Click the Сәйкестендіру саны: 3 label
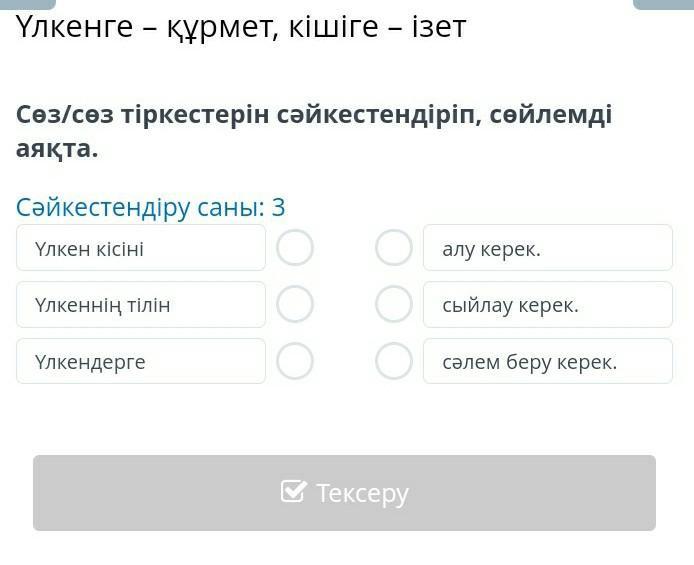 pyautogui.click(x=151, y=207)
